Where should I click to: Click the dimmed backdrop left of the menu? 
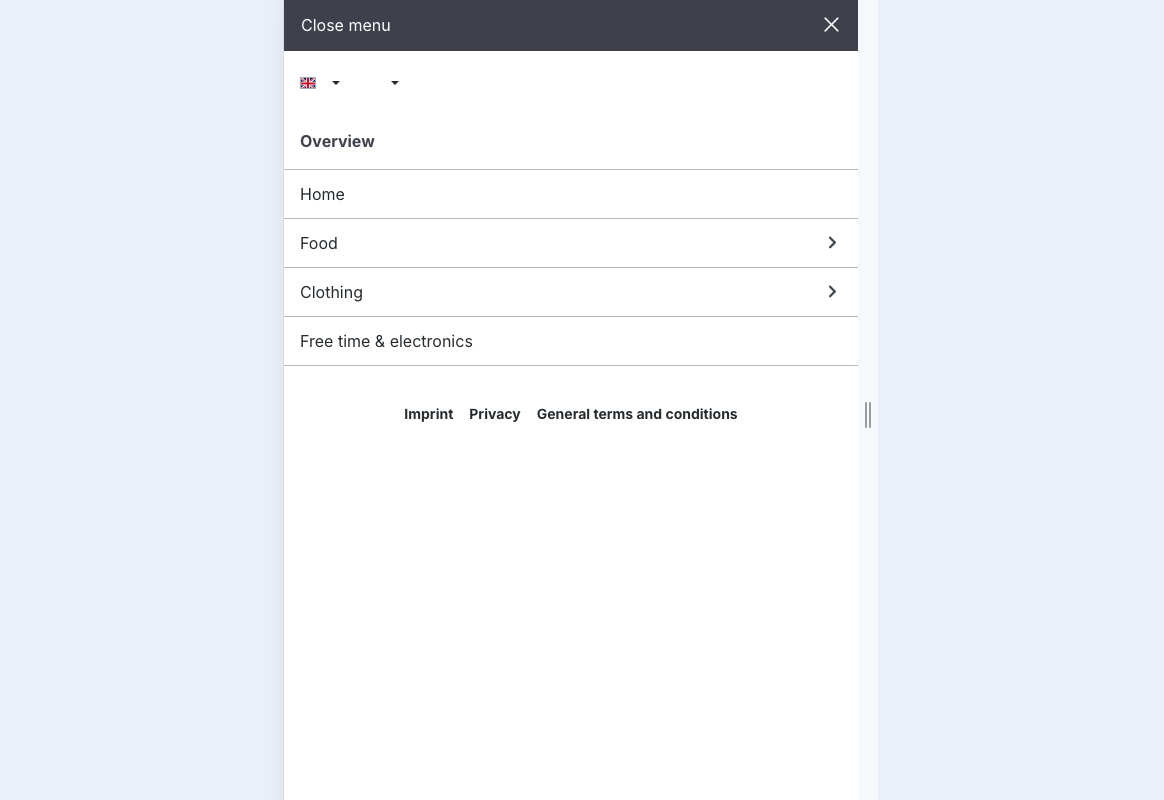point(140,400)
